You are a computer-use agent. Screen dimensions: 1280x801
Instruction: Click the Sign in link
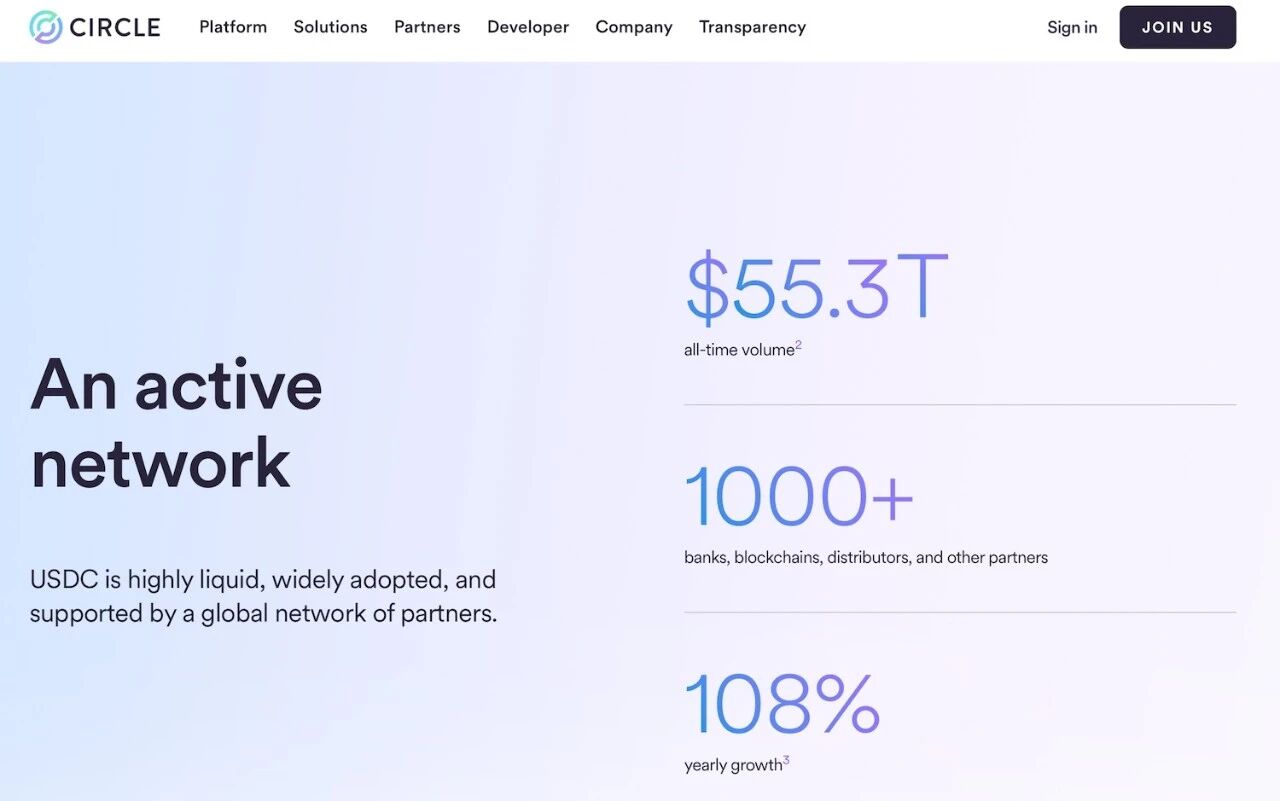(1072, 27)
